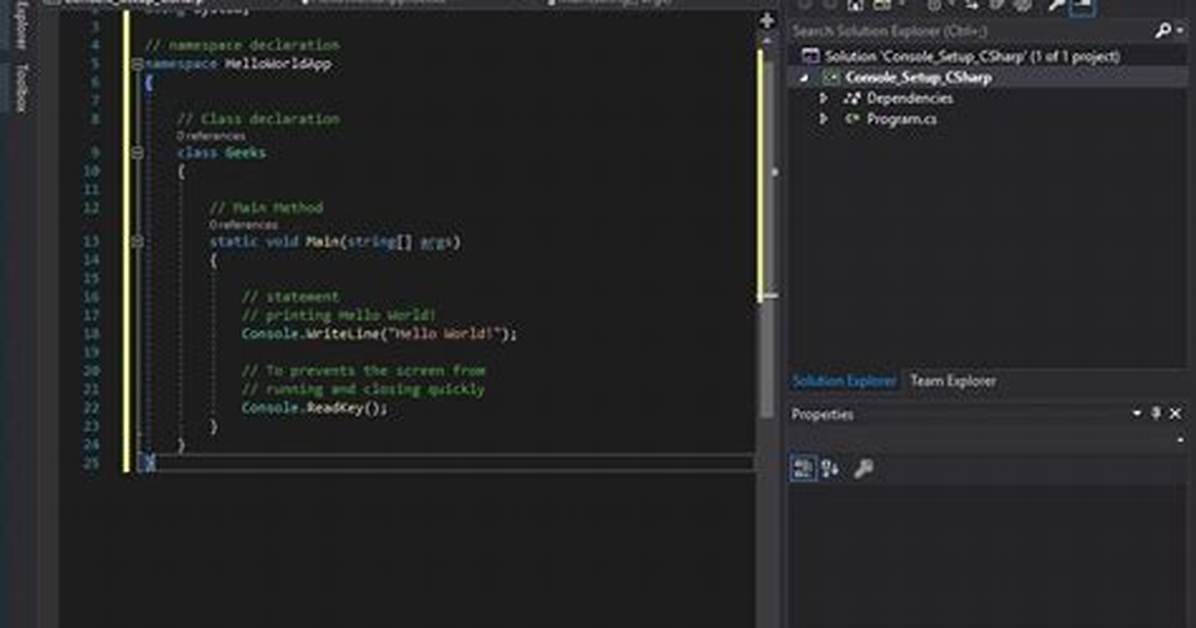Click the Console.WriteLine("Hello World!") statement

(x=379, y=333)
